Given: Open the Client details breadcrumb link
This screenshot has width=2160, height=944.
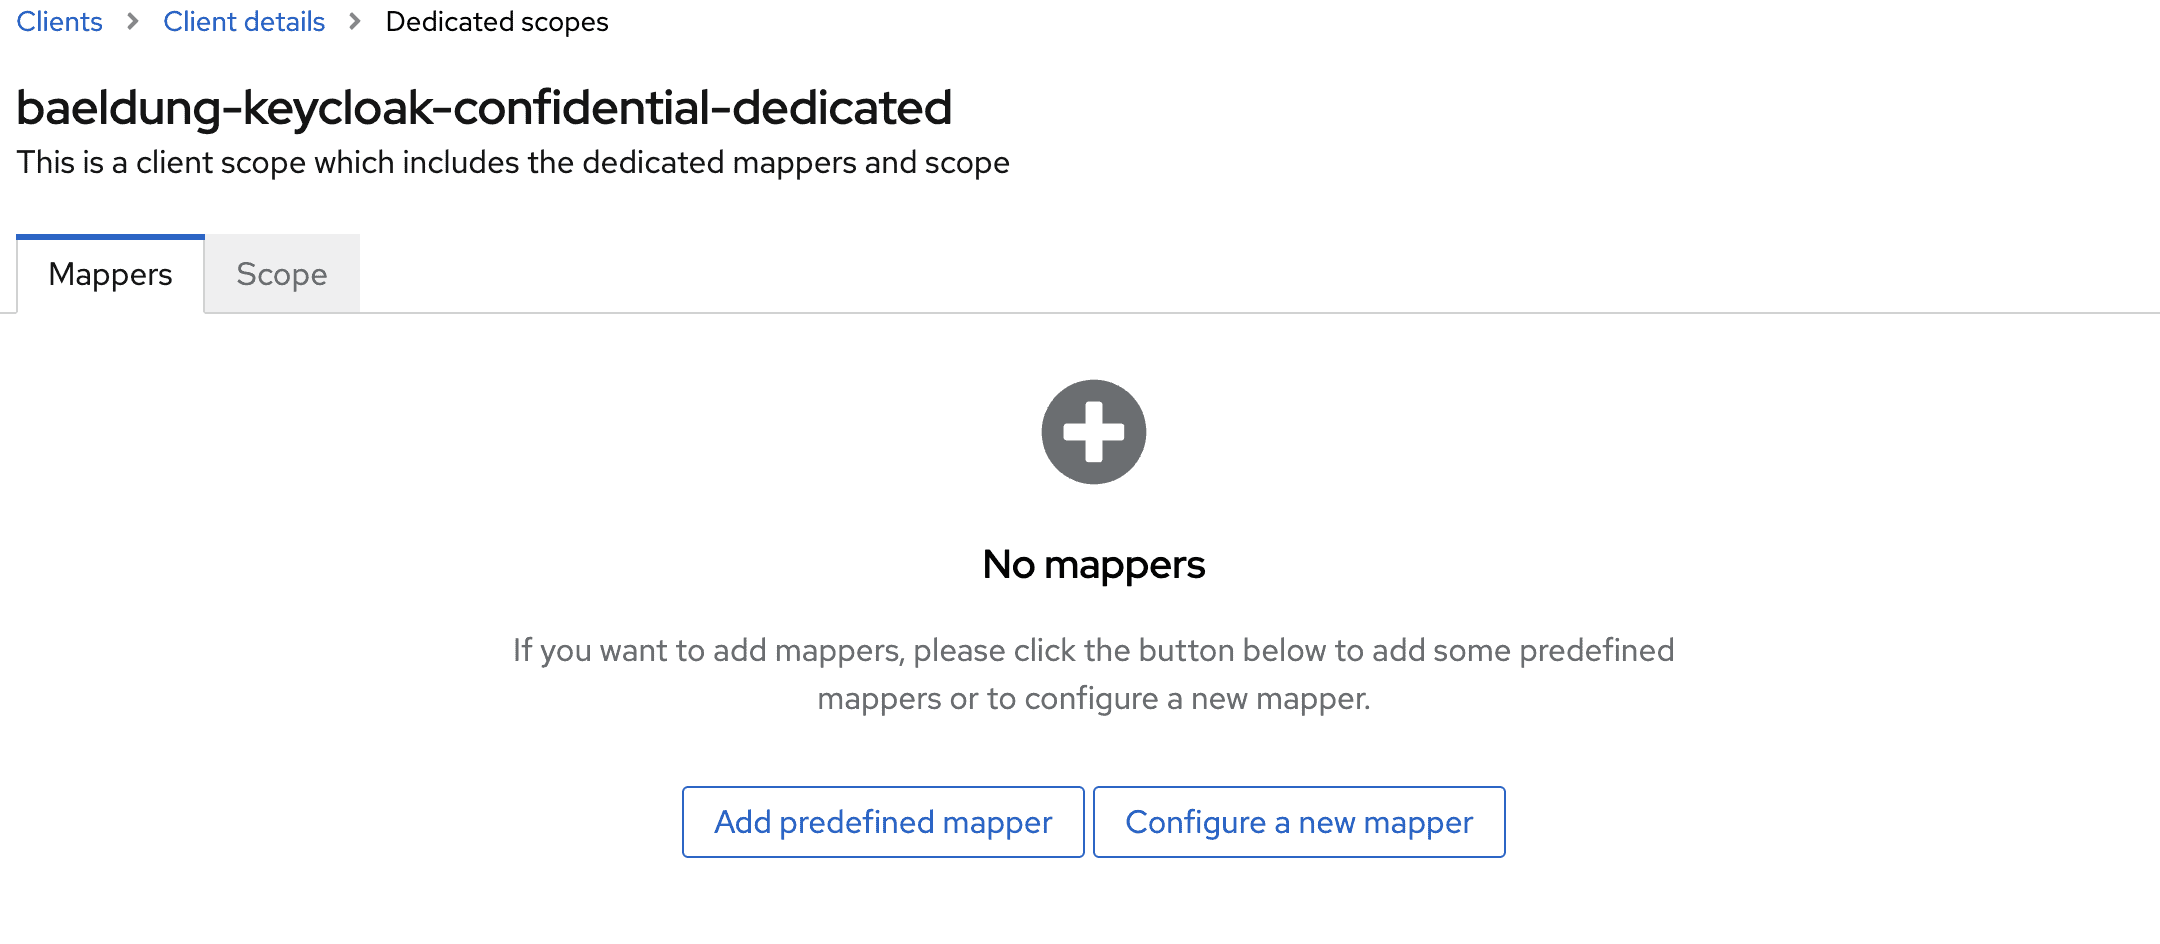Looking at the screenshot, I should coord(244,21).
